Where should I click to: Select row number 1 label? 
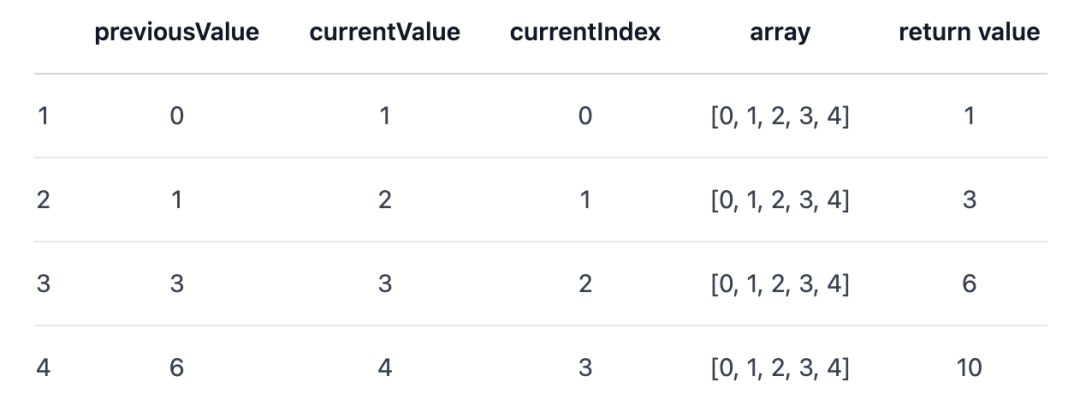point(42,116)
